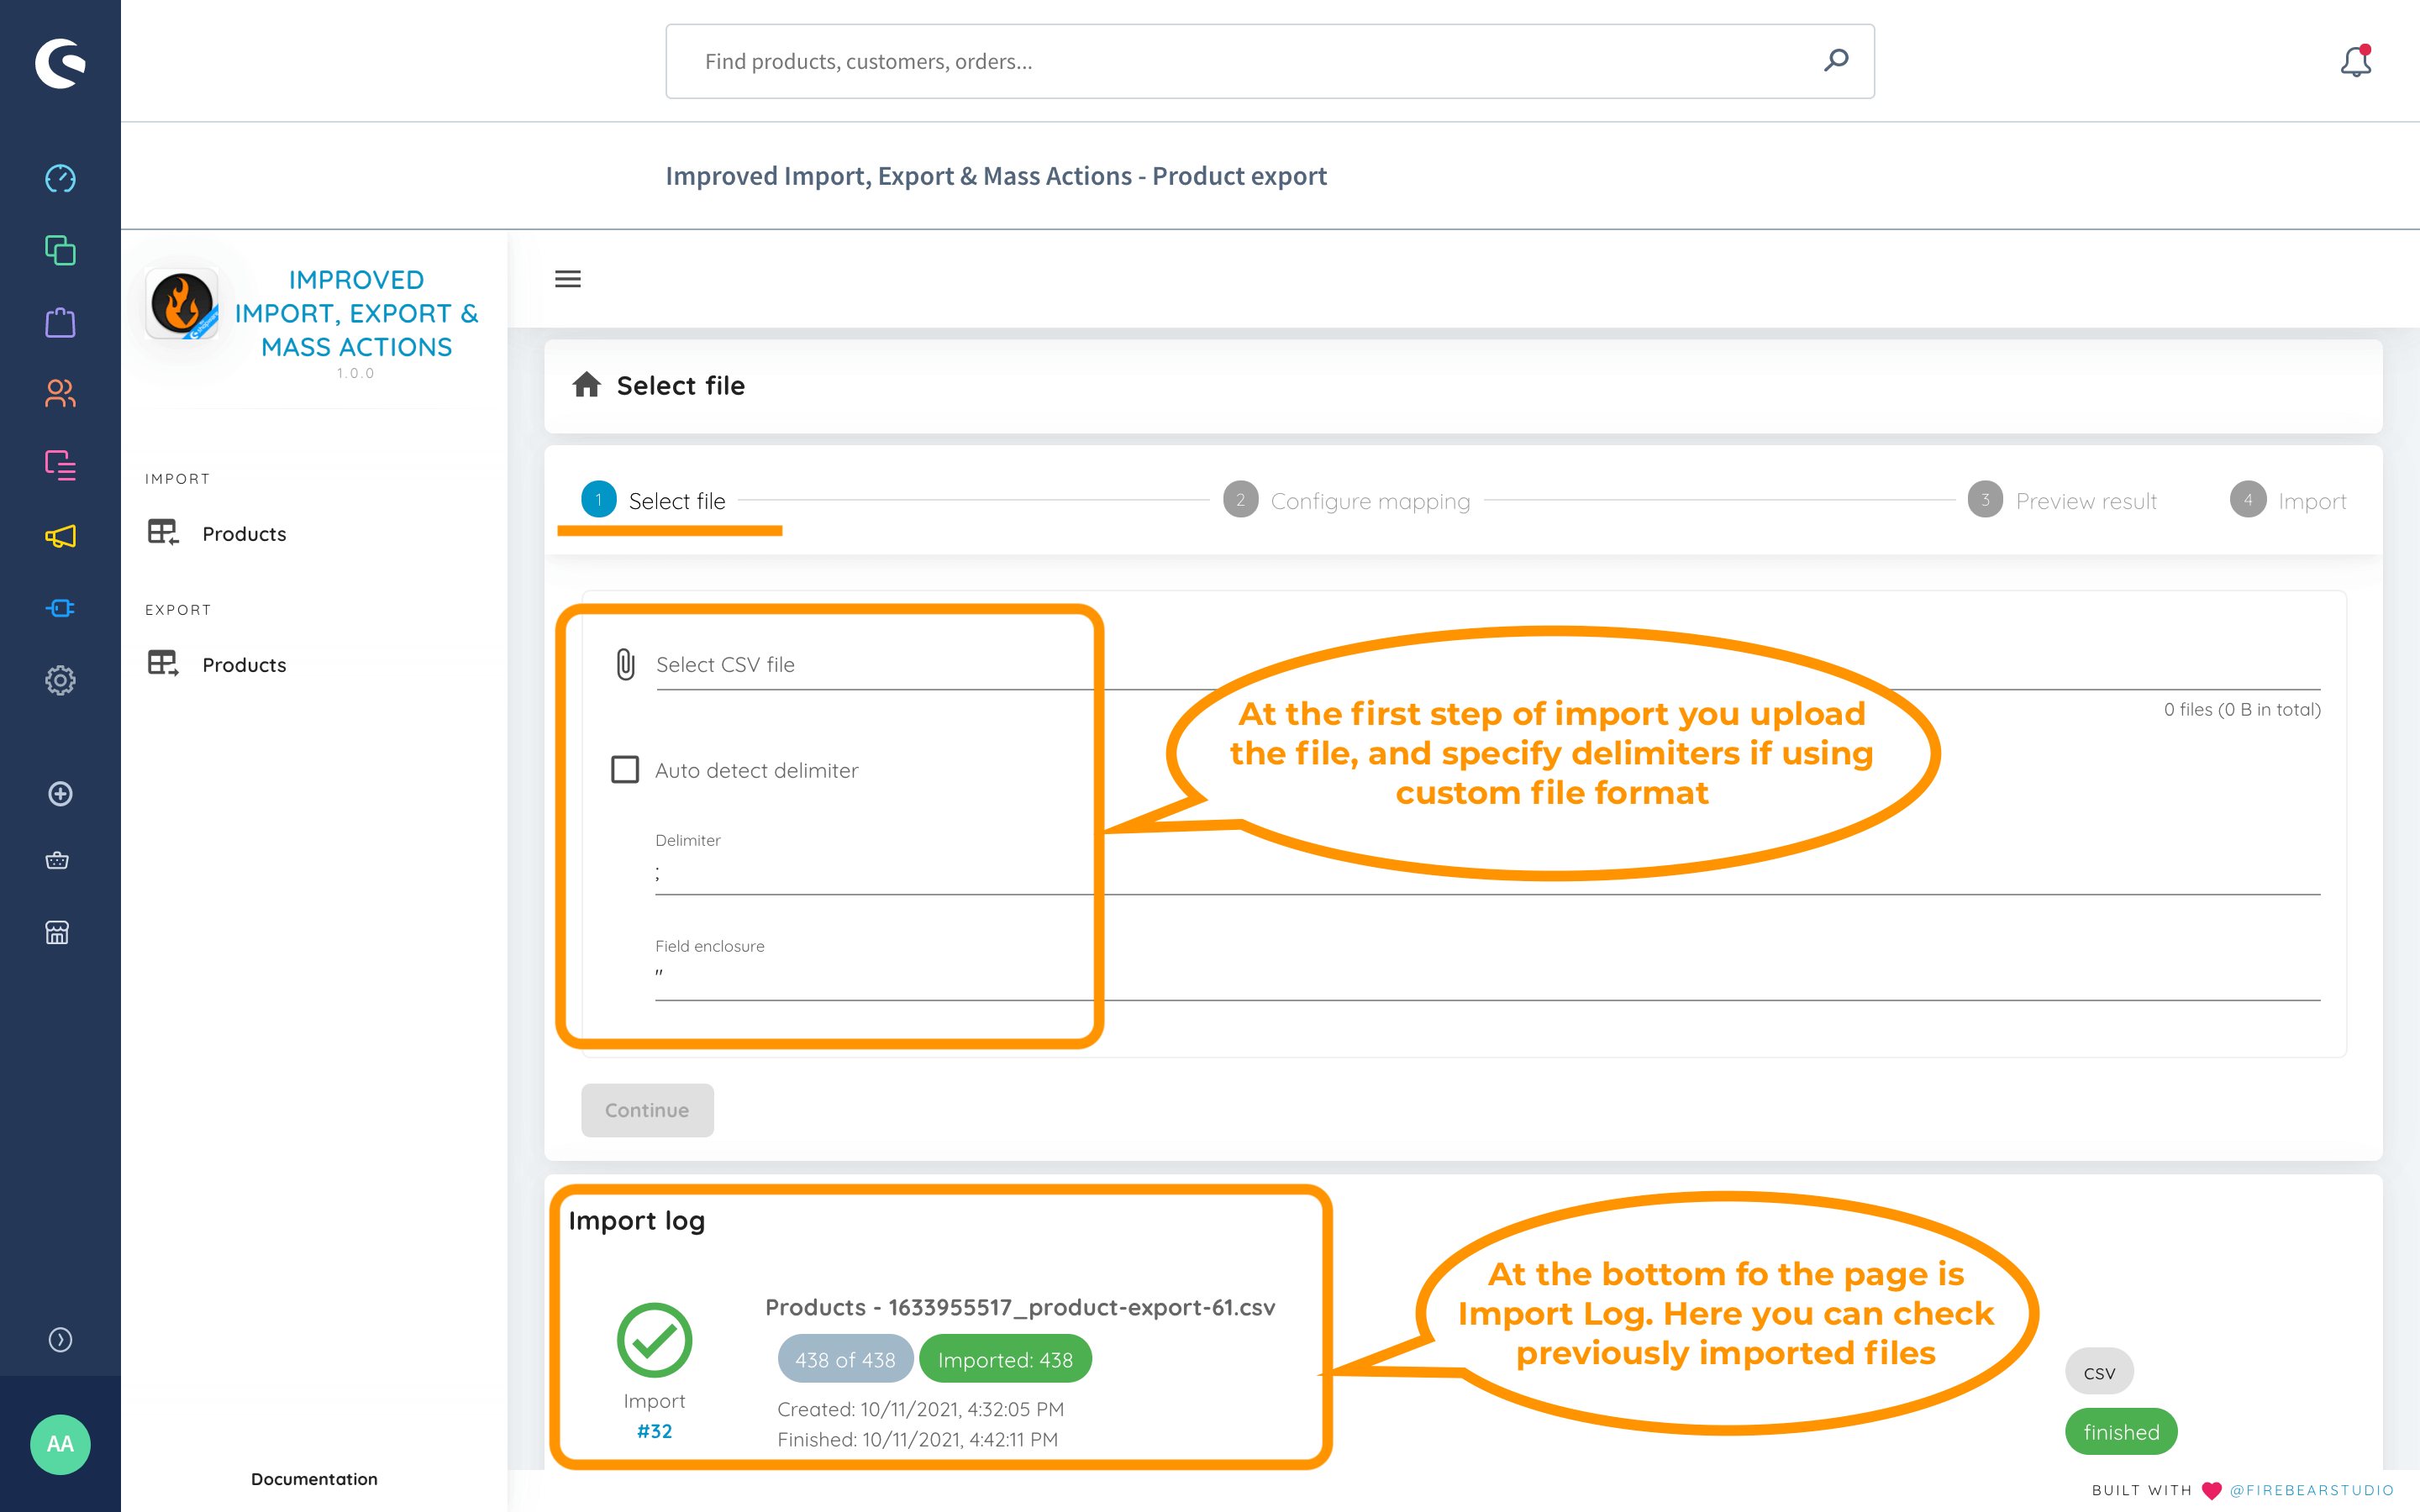Enable Auto detect delimiter checkbox
The image size is (2420, 1512).
[625, 769]
